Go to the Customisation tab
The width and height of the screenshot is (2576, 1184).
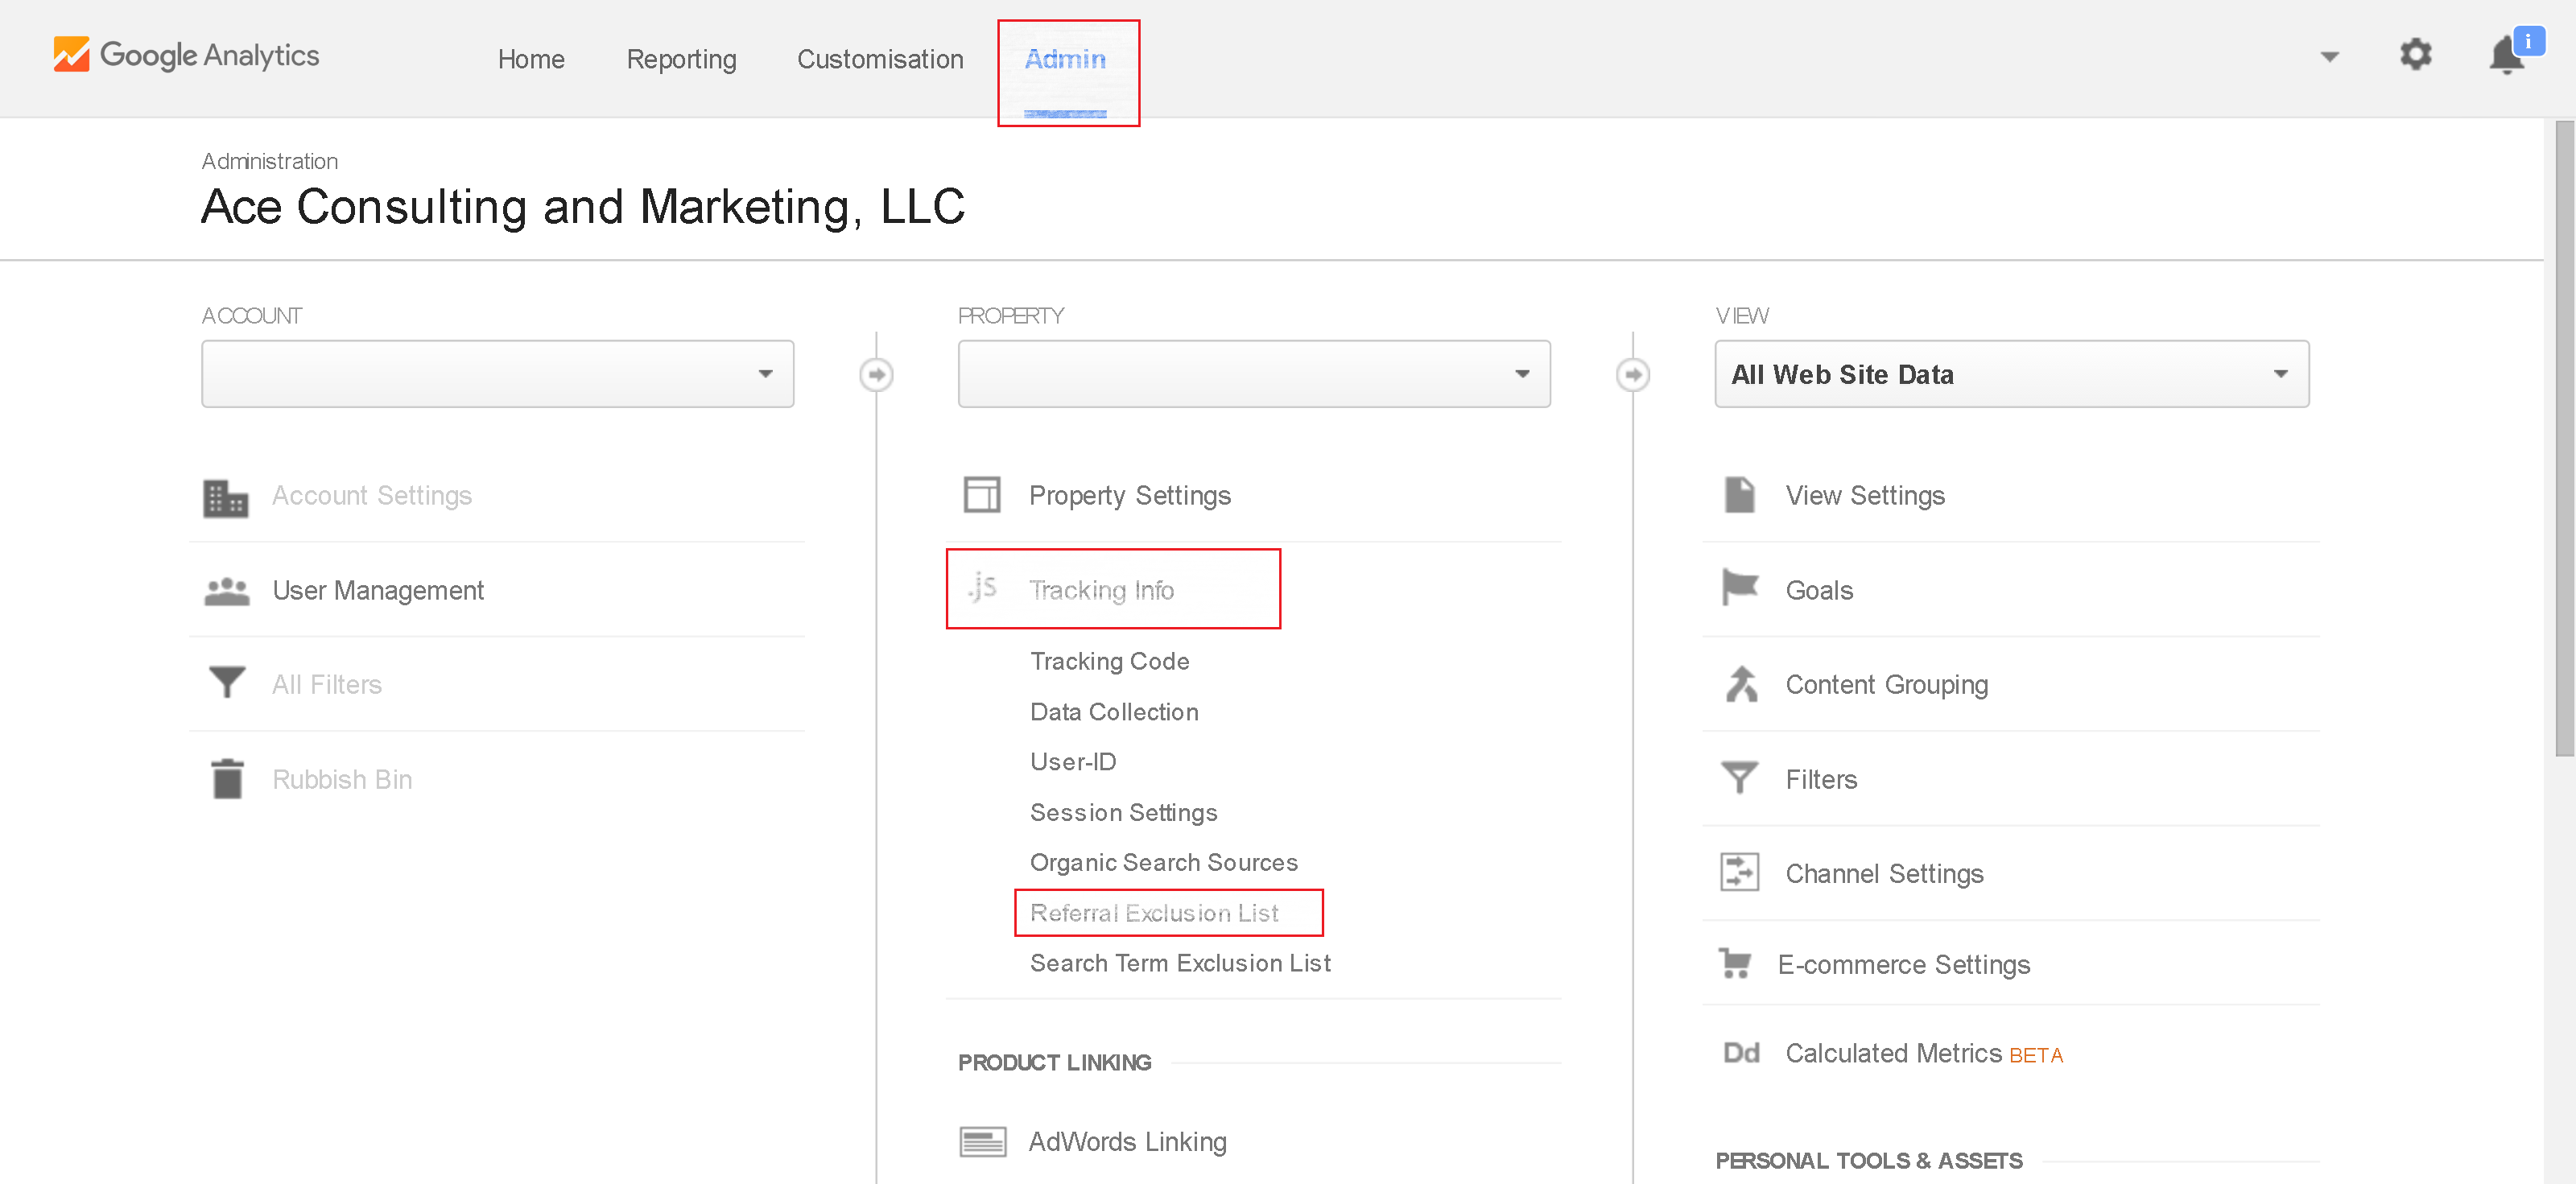879,59
